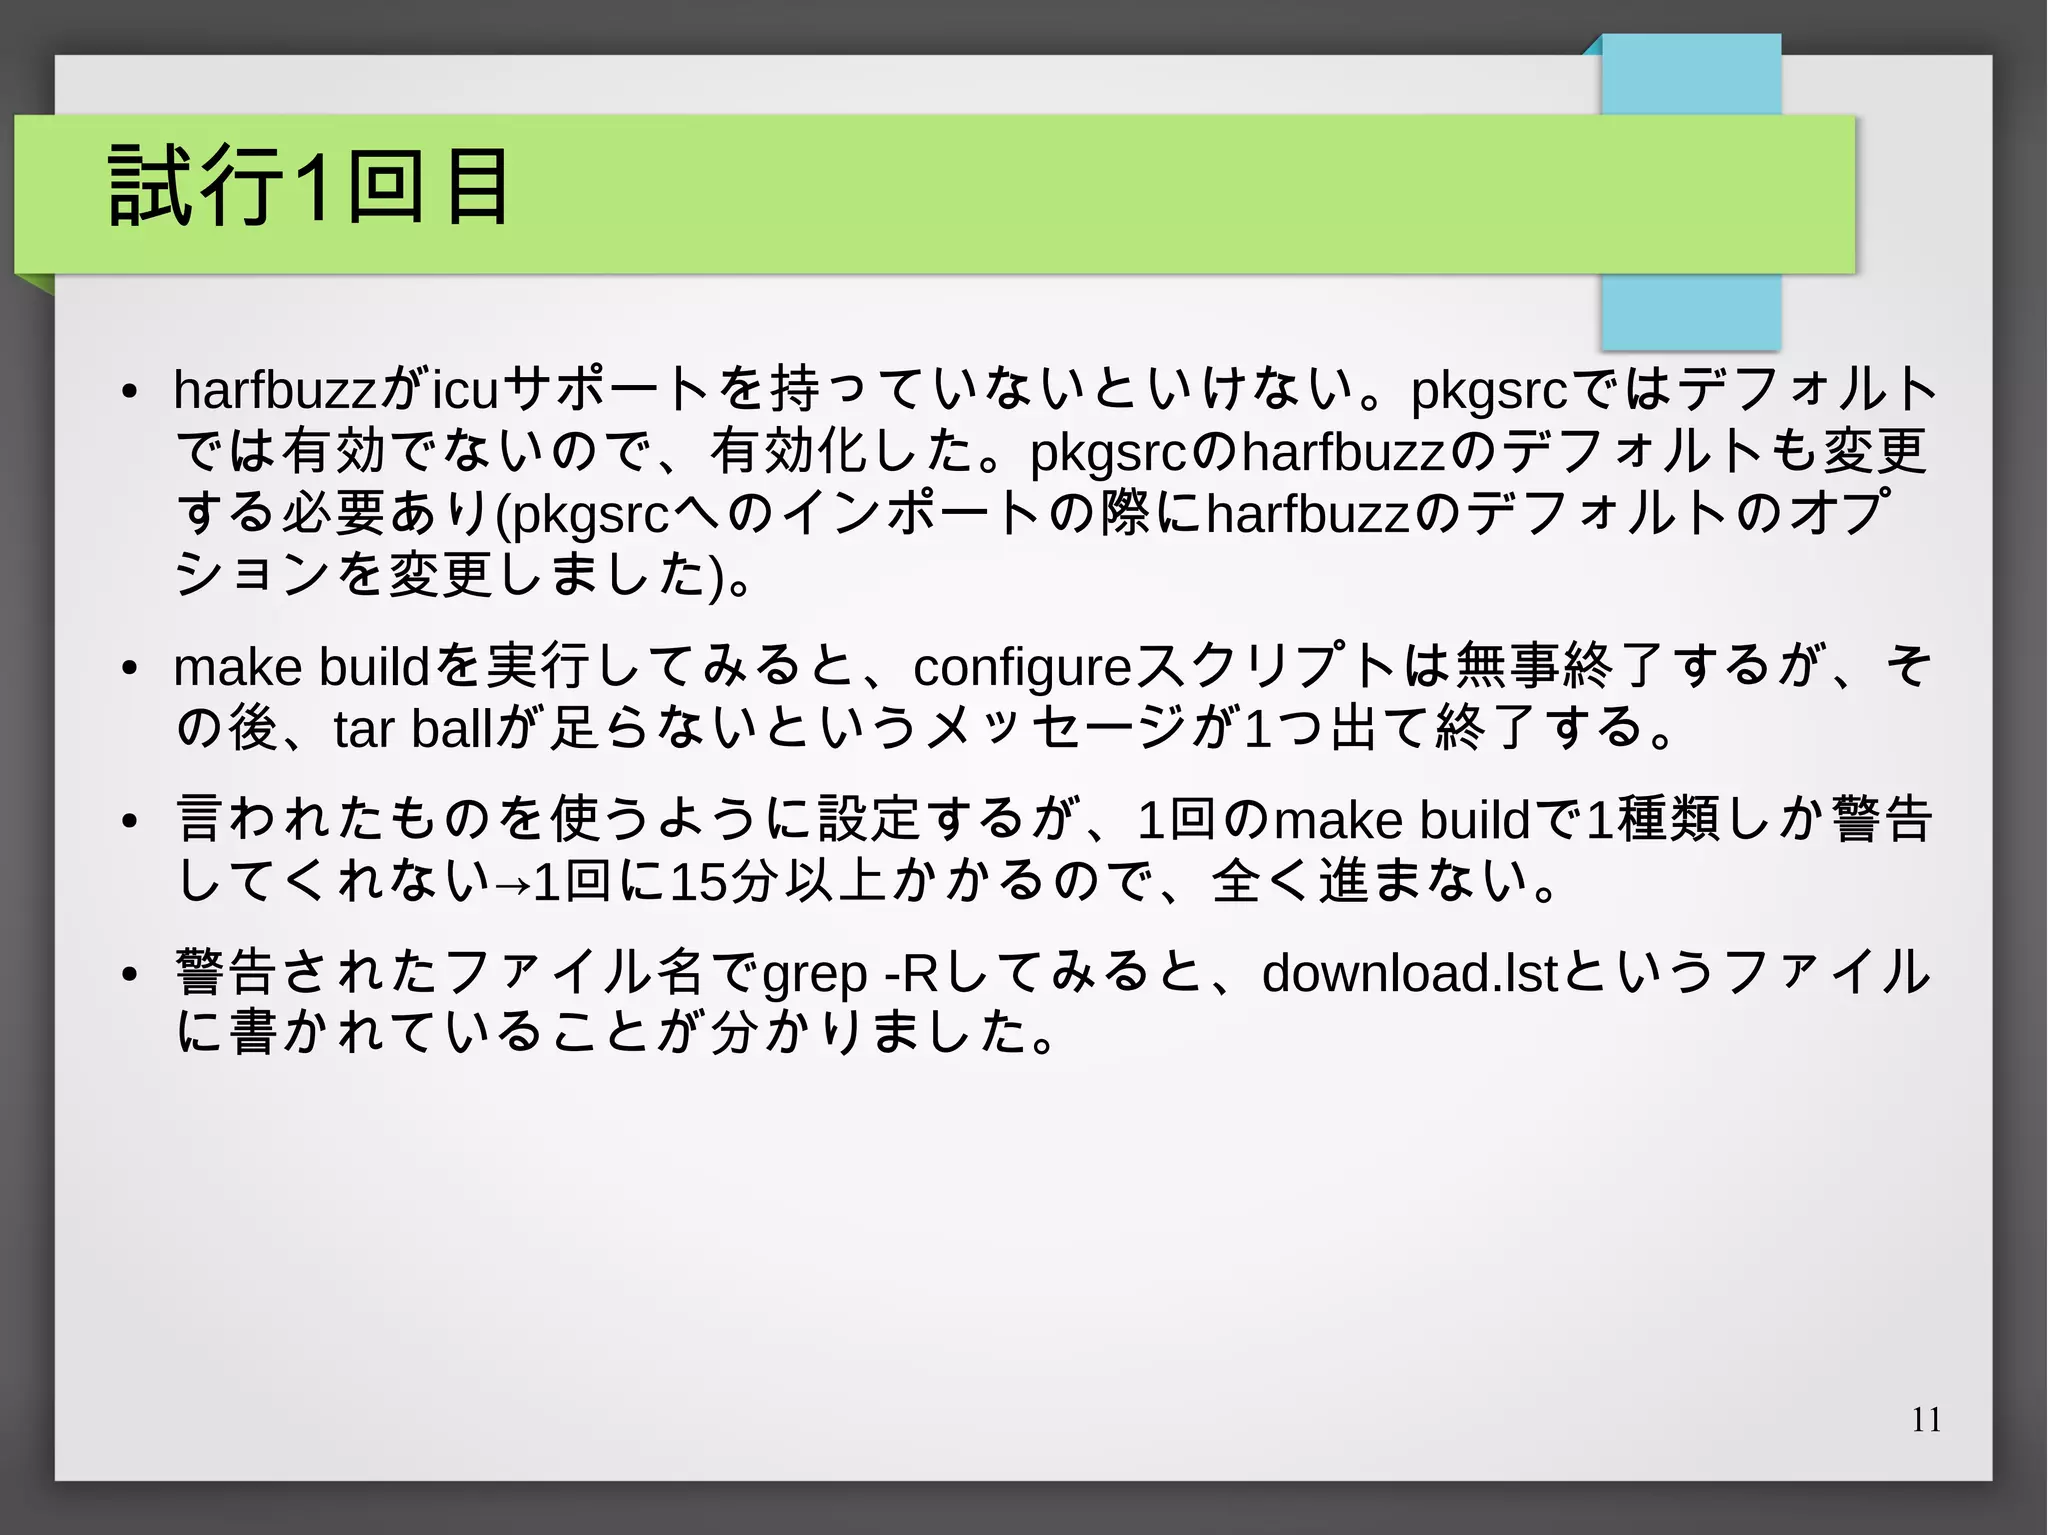The height and width of the screenshot is (1535, 2048).
Task: Click the first bullet starting with harfbuzzがicuサポート
Action: point(1055,481)
